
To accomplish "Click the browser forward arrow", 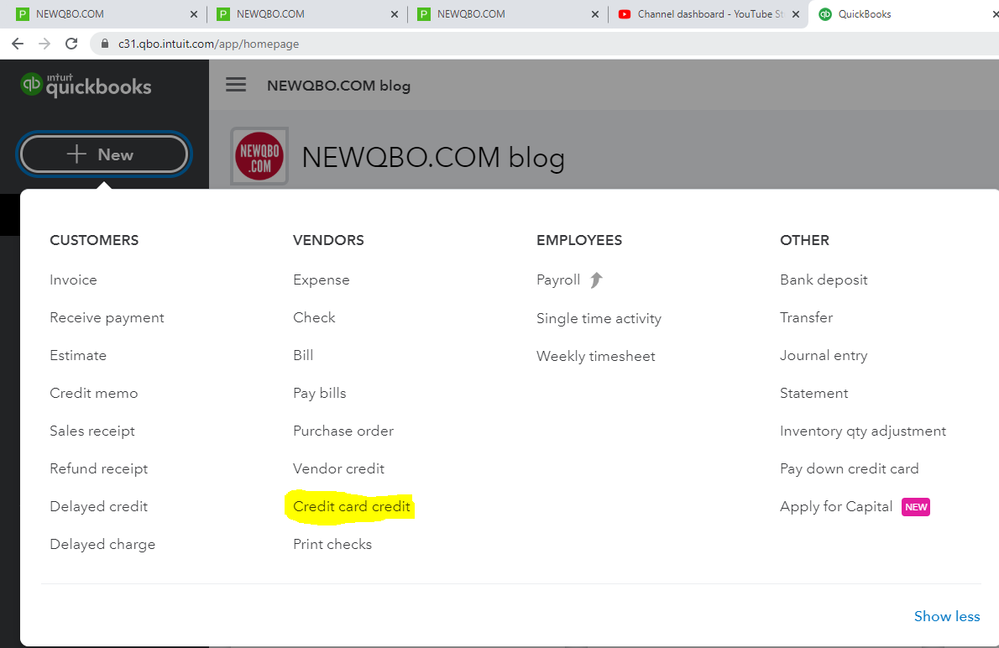I will (x=44, y=43).
